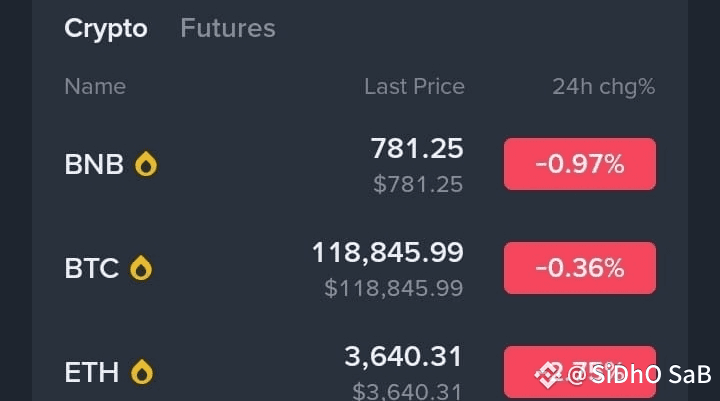This screenshot has width=720, height=401.
Task: Open the Crypto tab
Action: click(x=105, y=28)
